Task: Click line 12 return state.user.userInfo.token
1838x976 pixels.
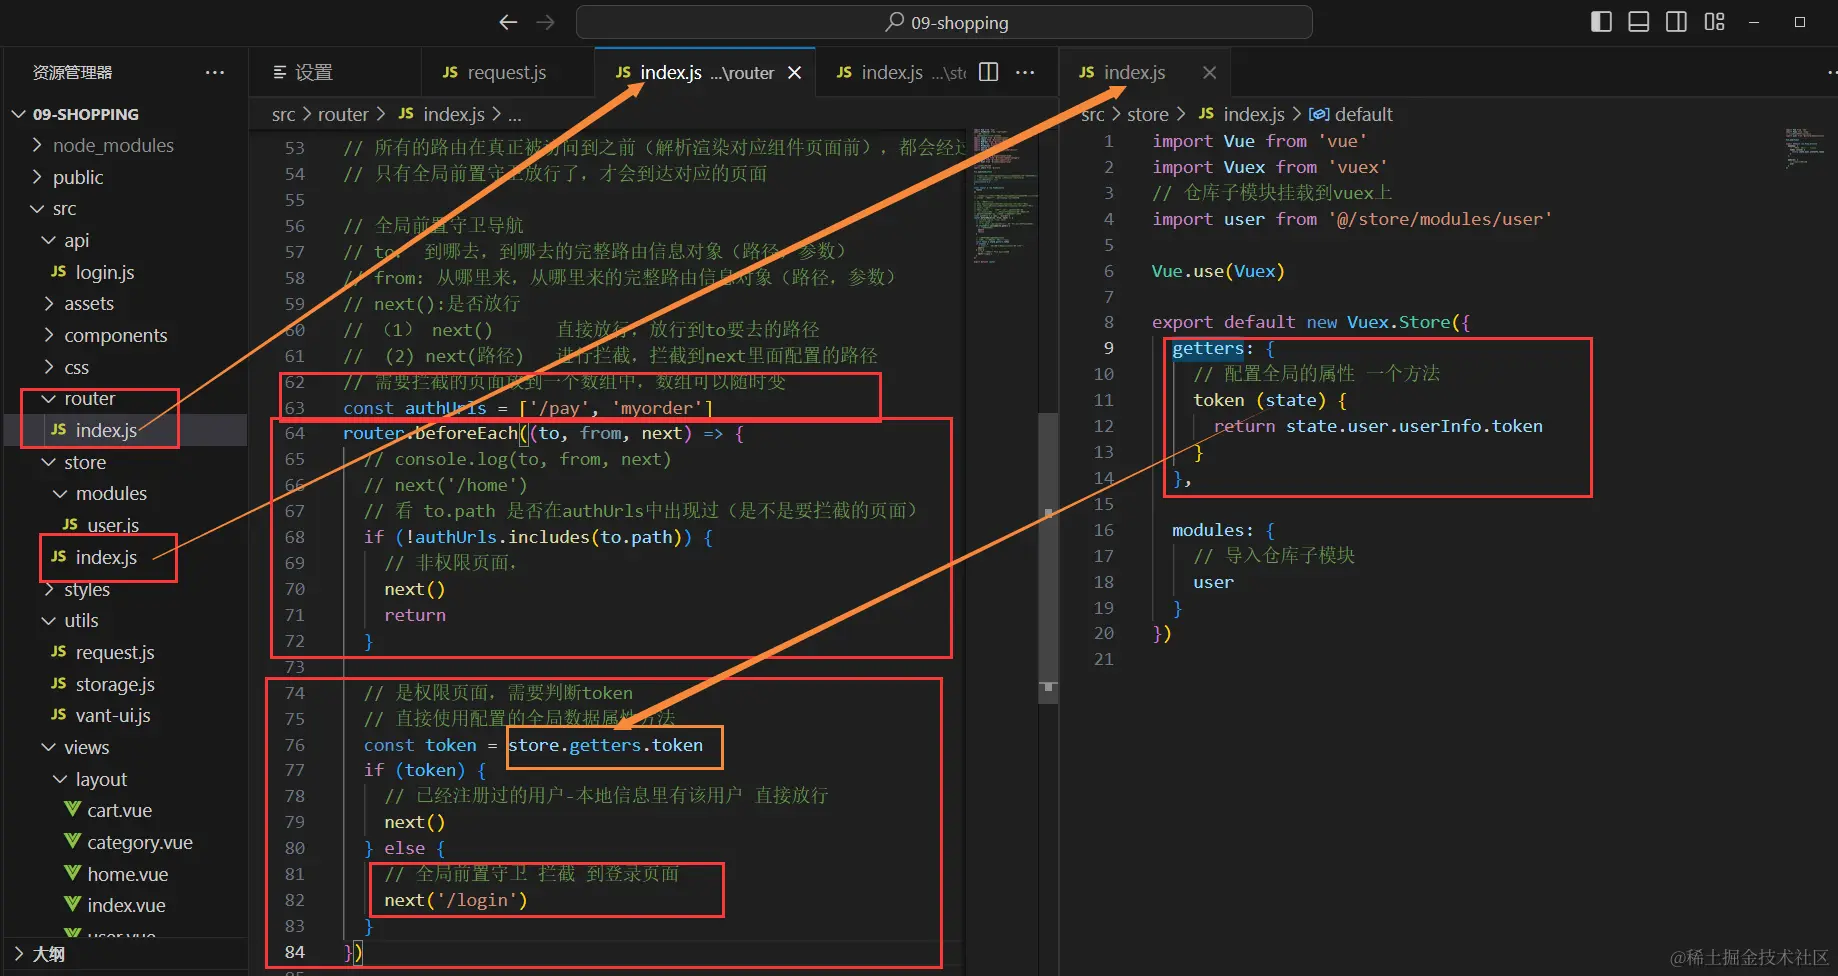Action: pyautogui.click(x=1378, y=426)
